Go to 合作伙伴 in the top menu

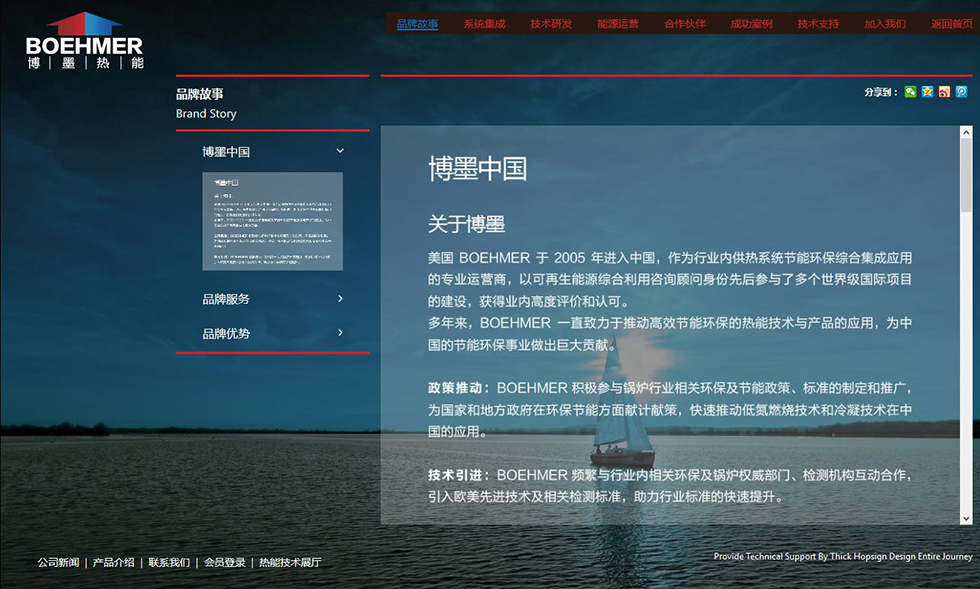click(x=685, y=24)
